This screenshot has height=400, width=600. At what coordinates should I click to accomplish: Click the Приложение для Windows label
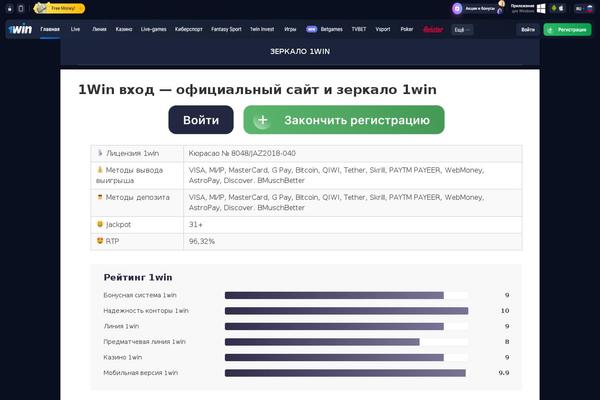tap(522, 8)
